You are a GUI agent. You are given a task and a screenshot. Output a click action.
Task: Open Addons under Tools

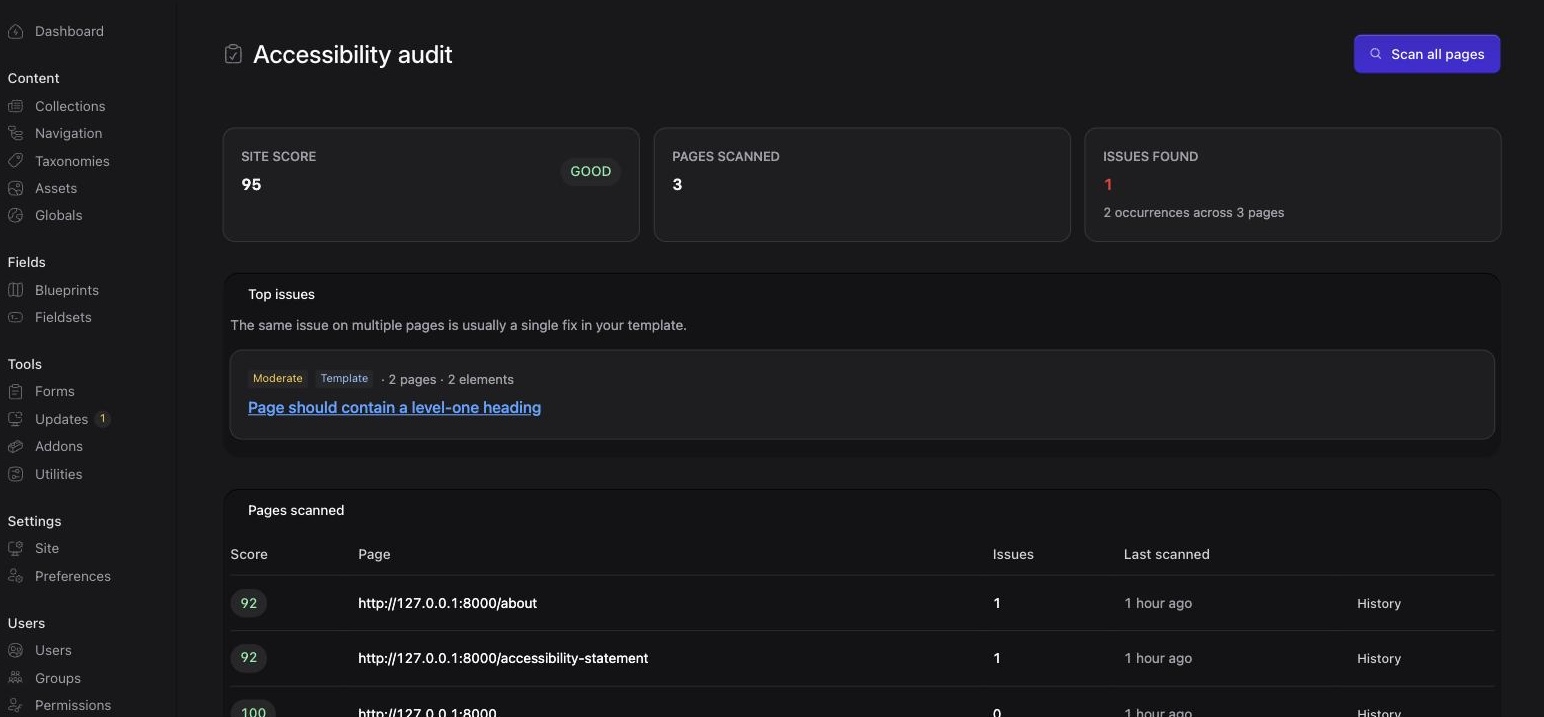pyautogui.click(x=59, y=446)
